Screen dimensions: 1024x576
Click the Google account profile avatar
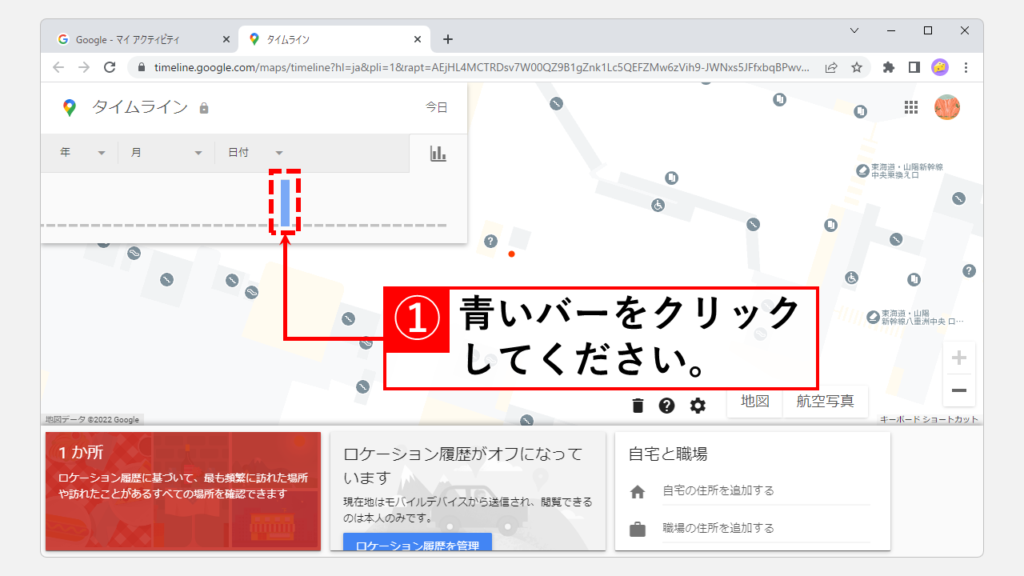947,108
